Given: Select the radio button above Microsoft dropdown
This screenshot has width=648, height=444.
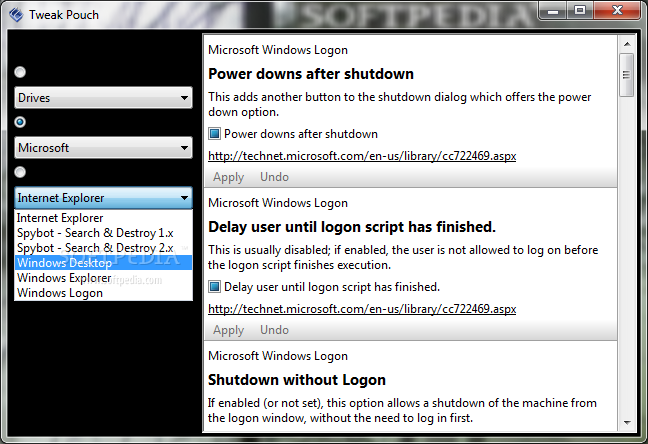Looking at the screenshot, I should 20,122.
